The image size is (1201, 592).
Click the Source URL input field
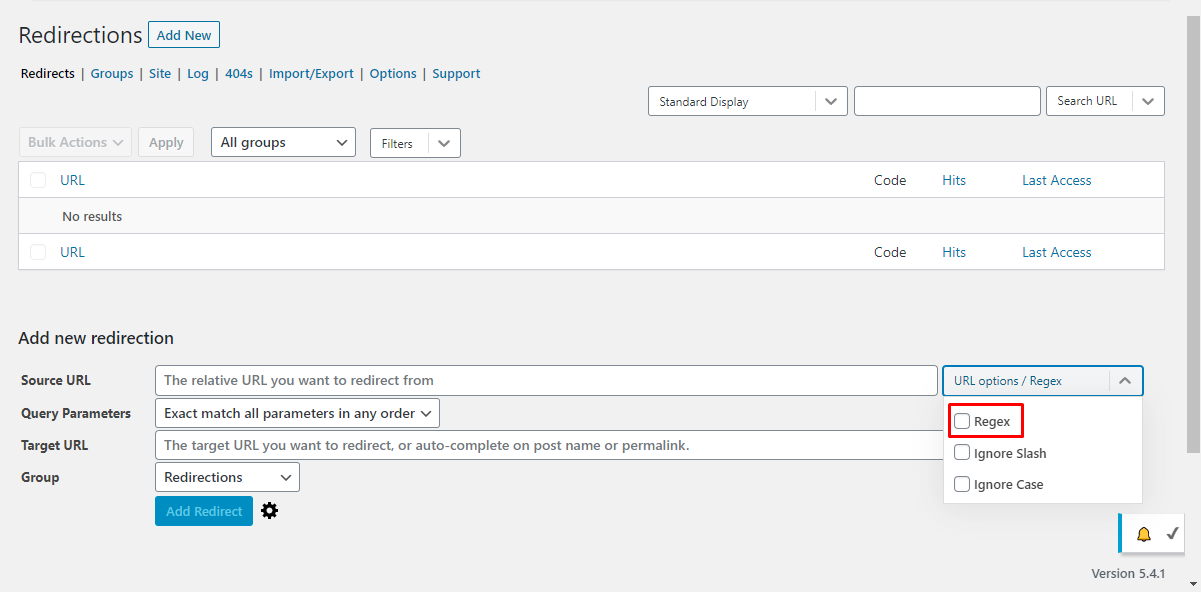pos(546,381)
